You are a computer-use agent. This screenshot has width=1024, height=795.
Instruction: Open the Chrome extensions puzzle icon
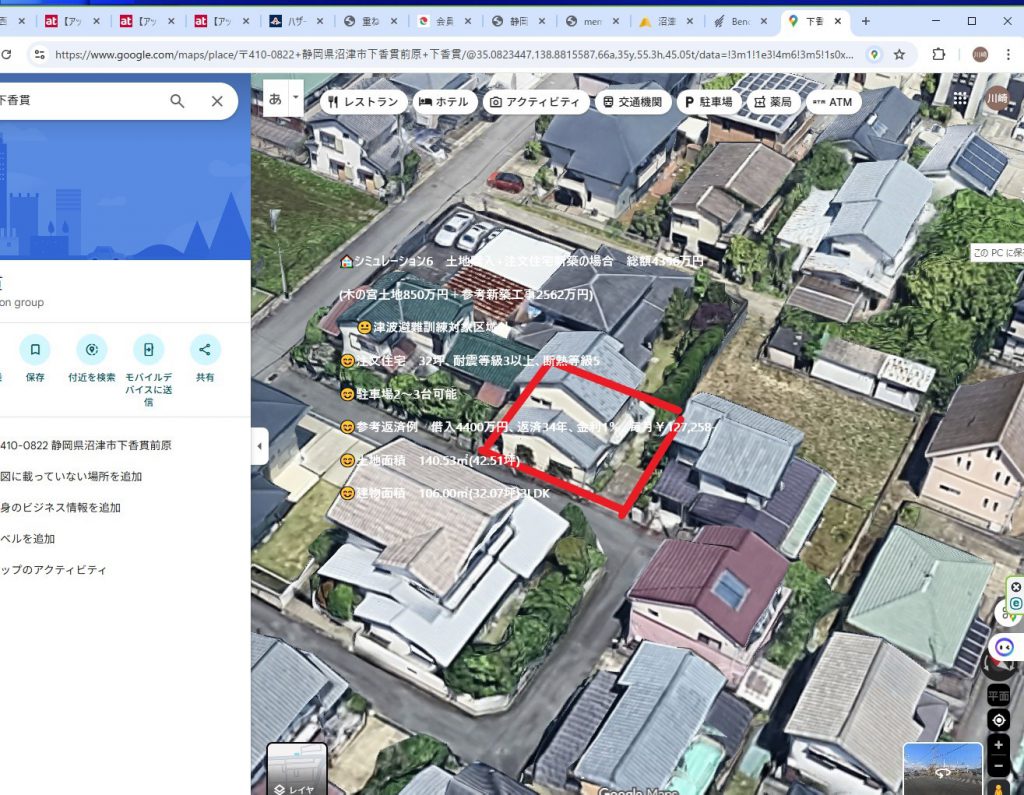coord(938,54)
